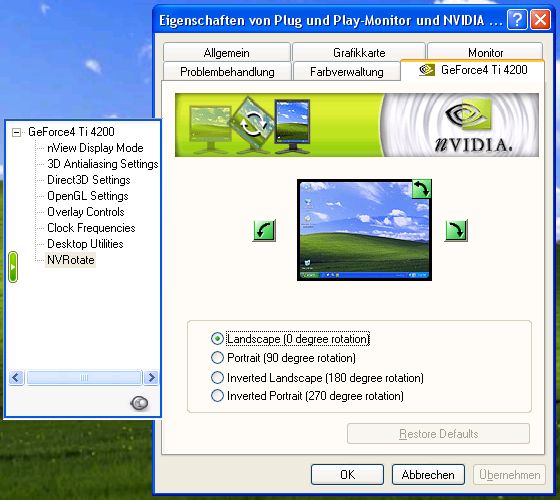Open the Monitor tab
Viewport: 560px width, 500px height.
485,52
